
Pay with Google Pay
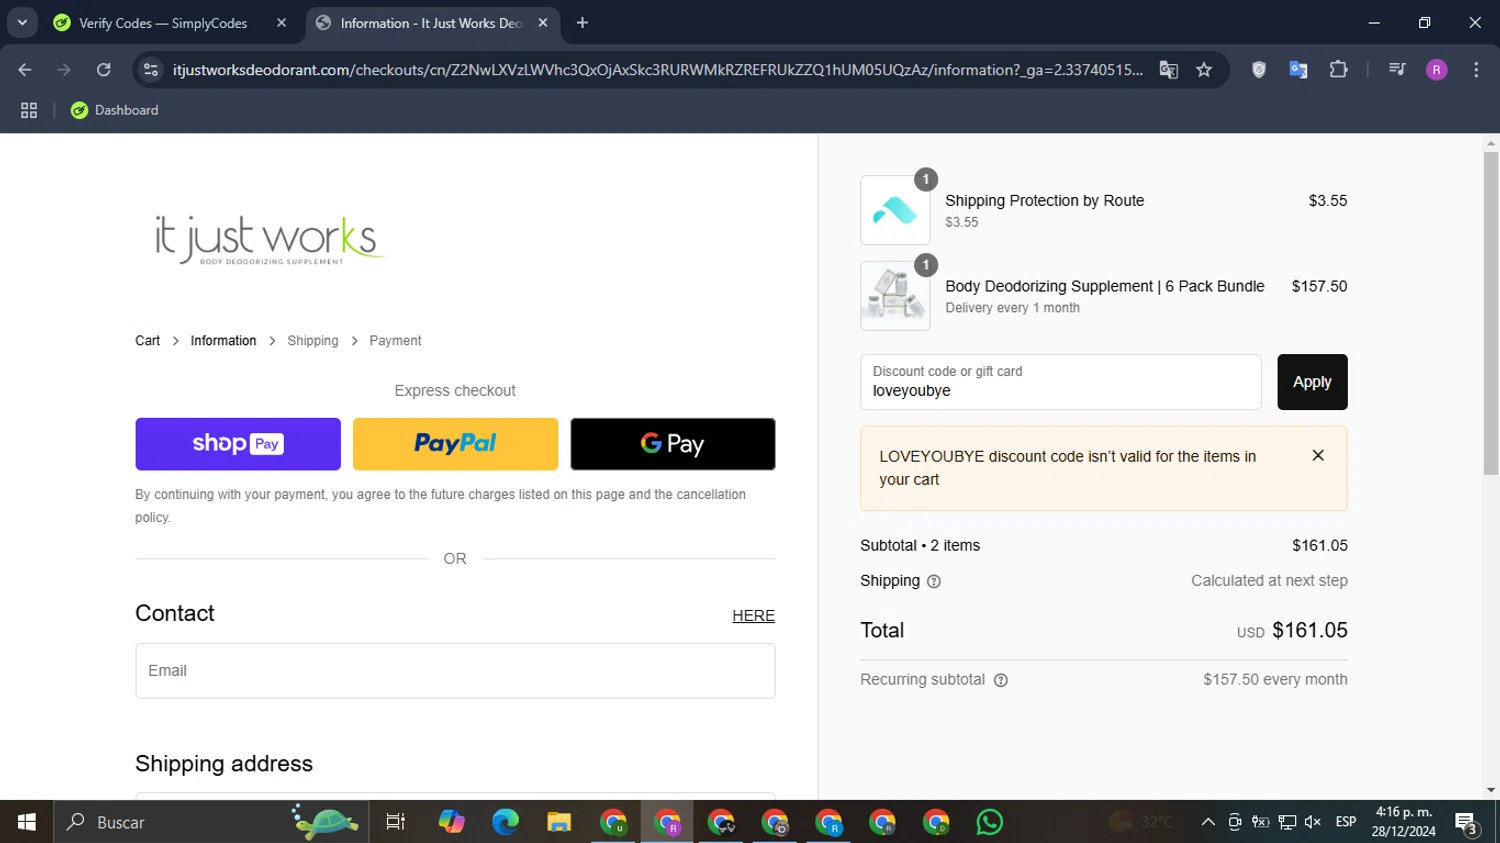(673, 444)
